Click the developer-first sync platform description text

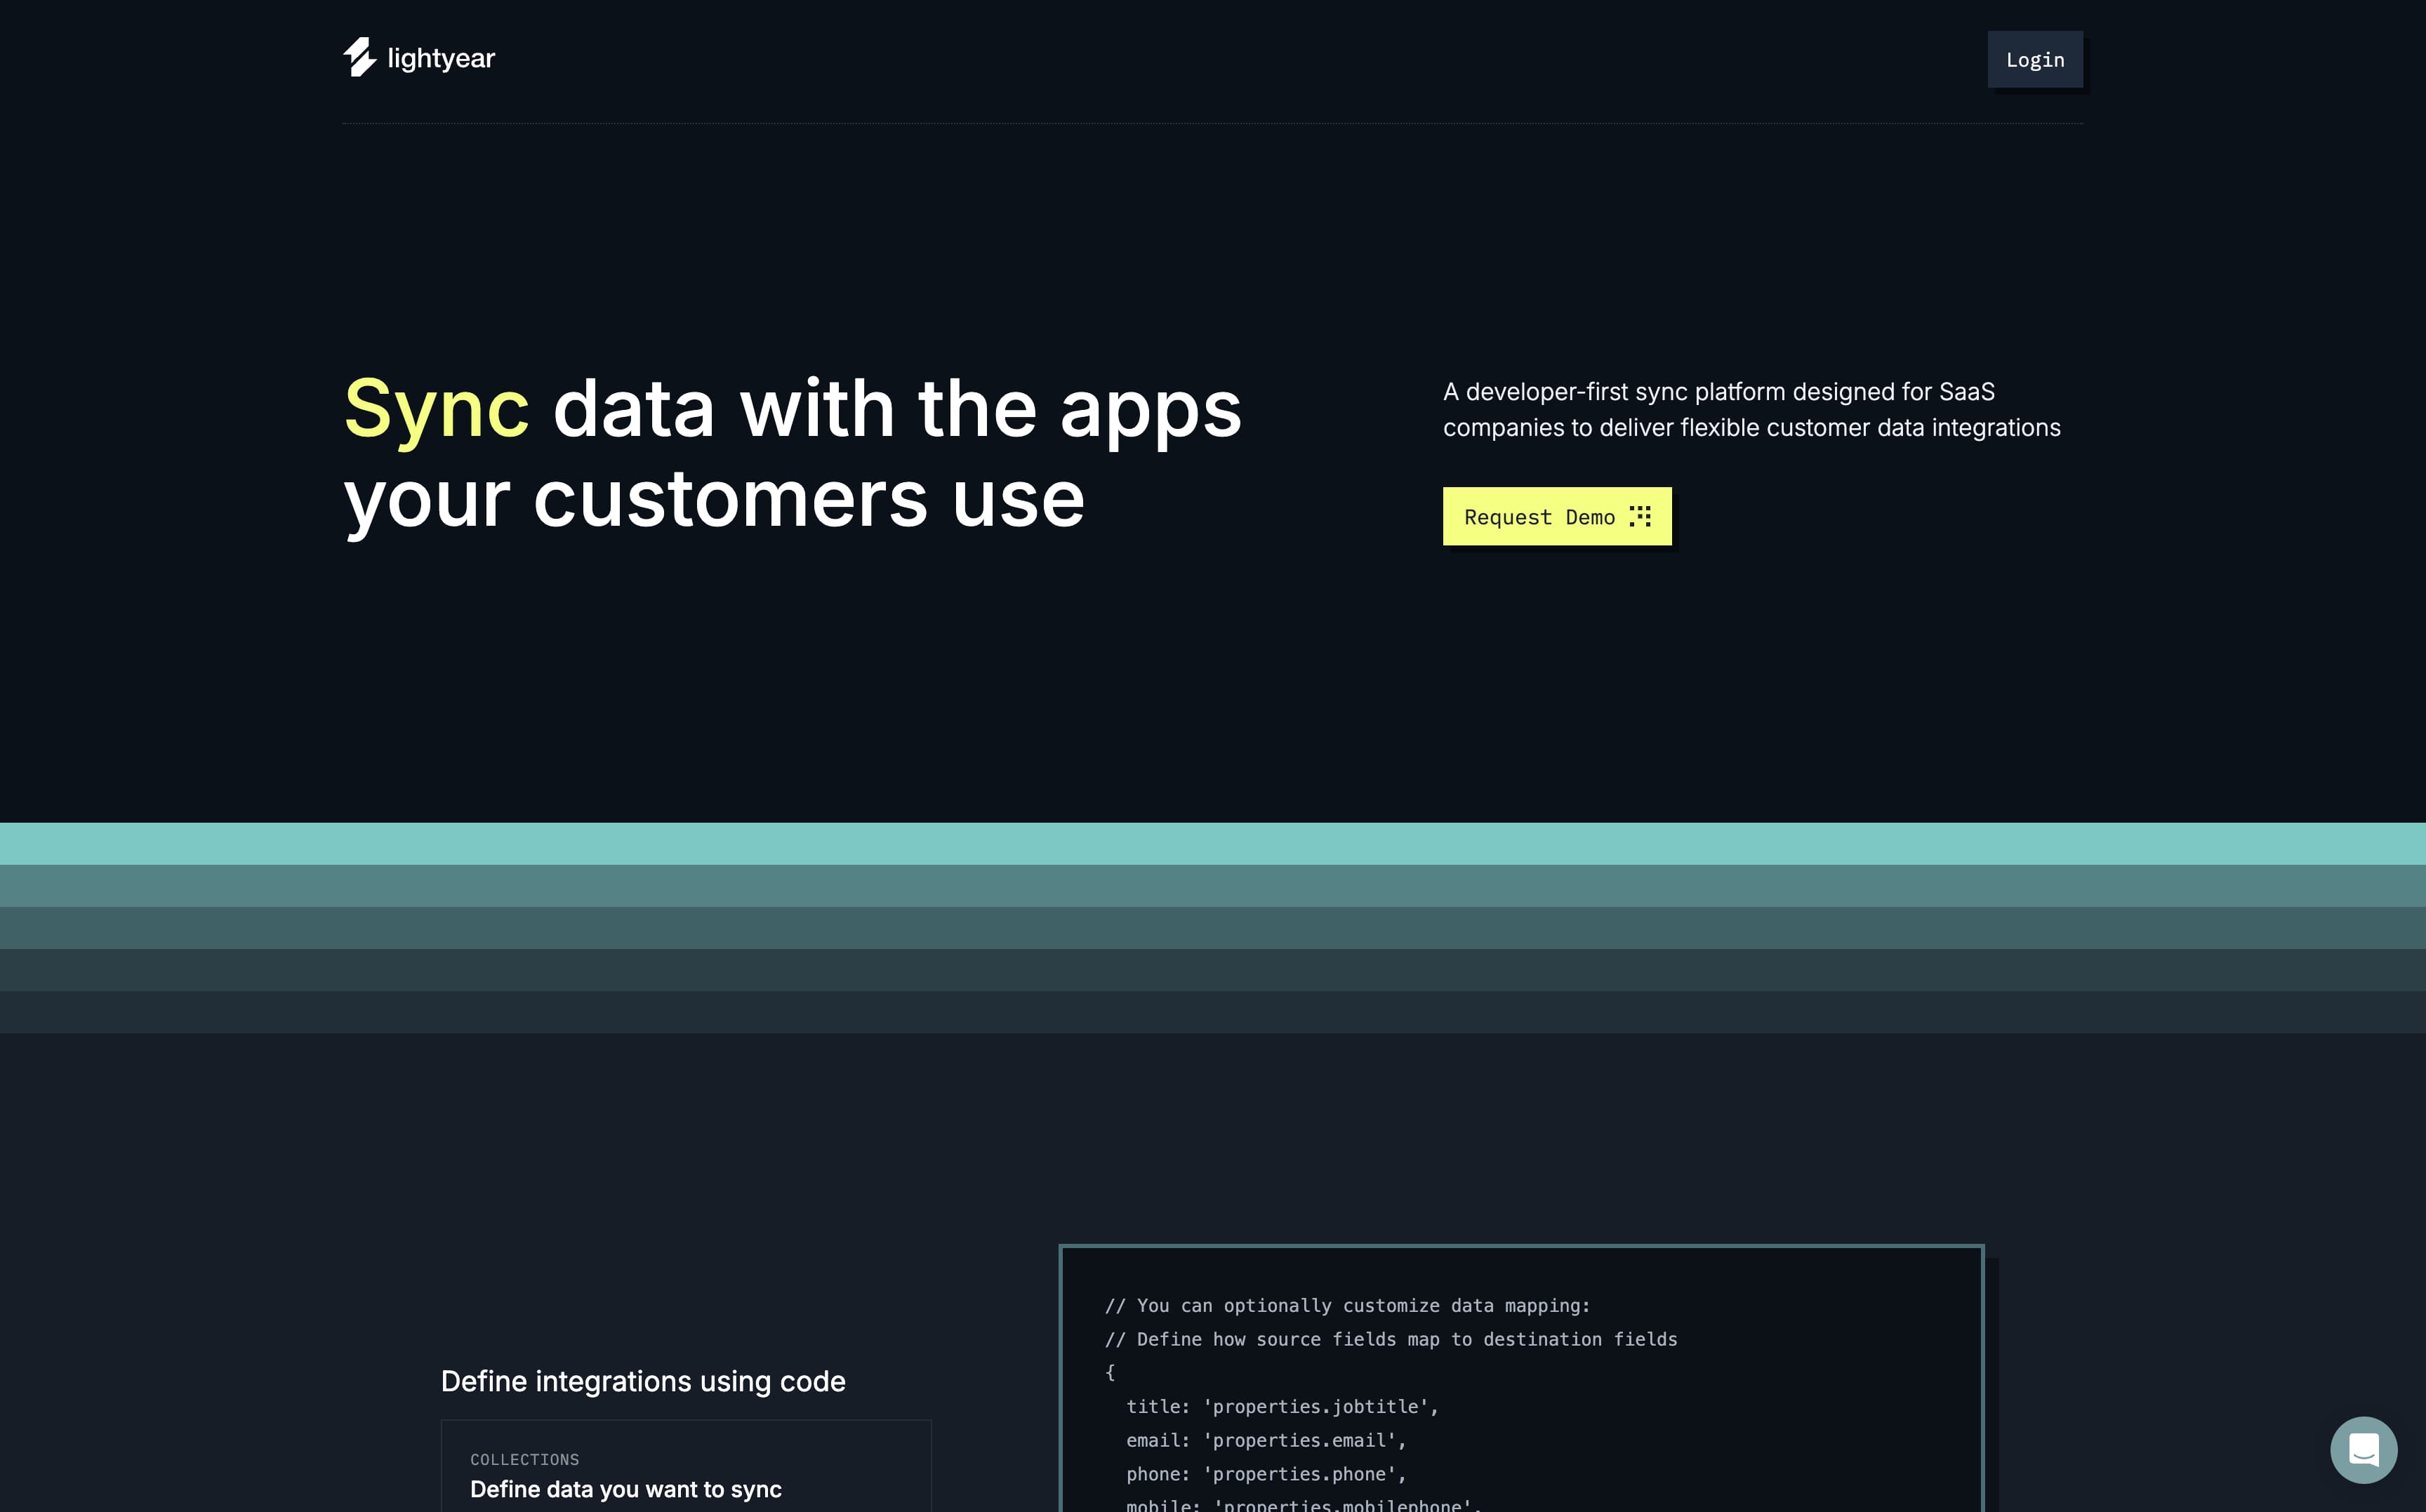pyautogui.click(x=1751, y=410)
